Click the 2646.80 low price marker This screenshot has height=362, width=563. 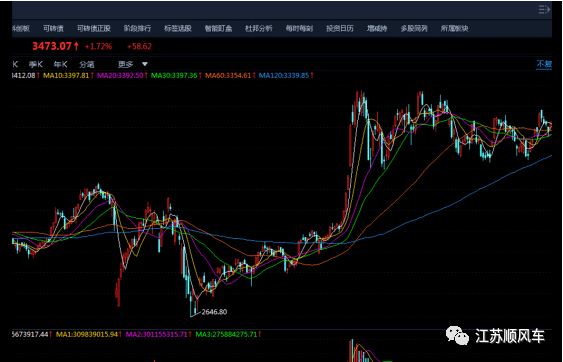pos(214,312)
